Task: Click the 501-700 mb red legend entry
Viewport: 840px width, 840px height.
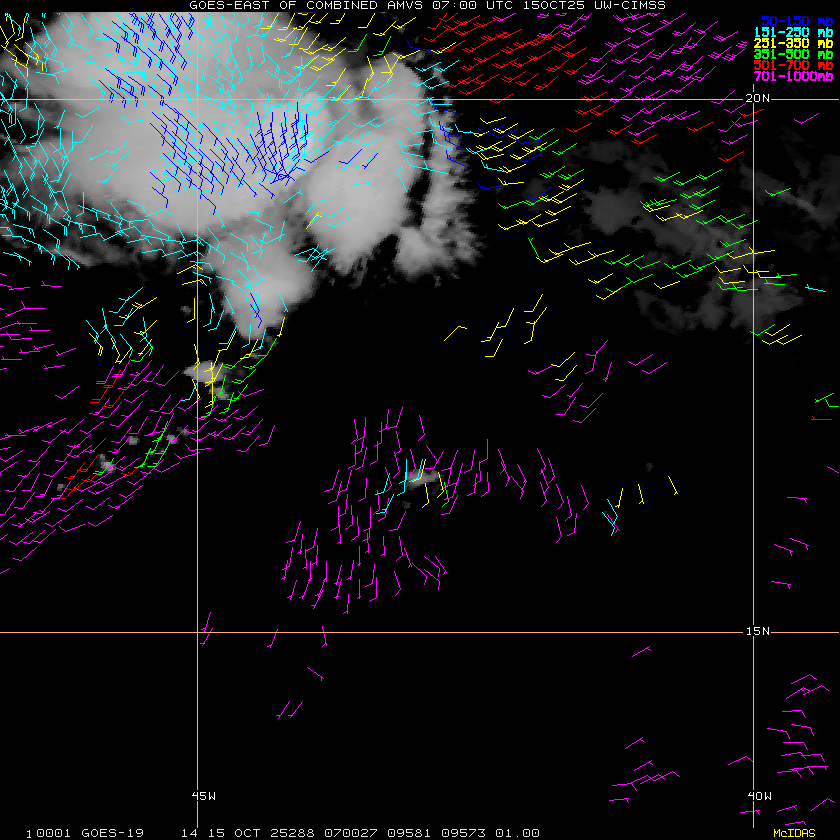Action: coord(793,65)
